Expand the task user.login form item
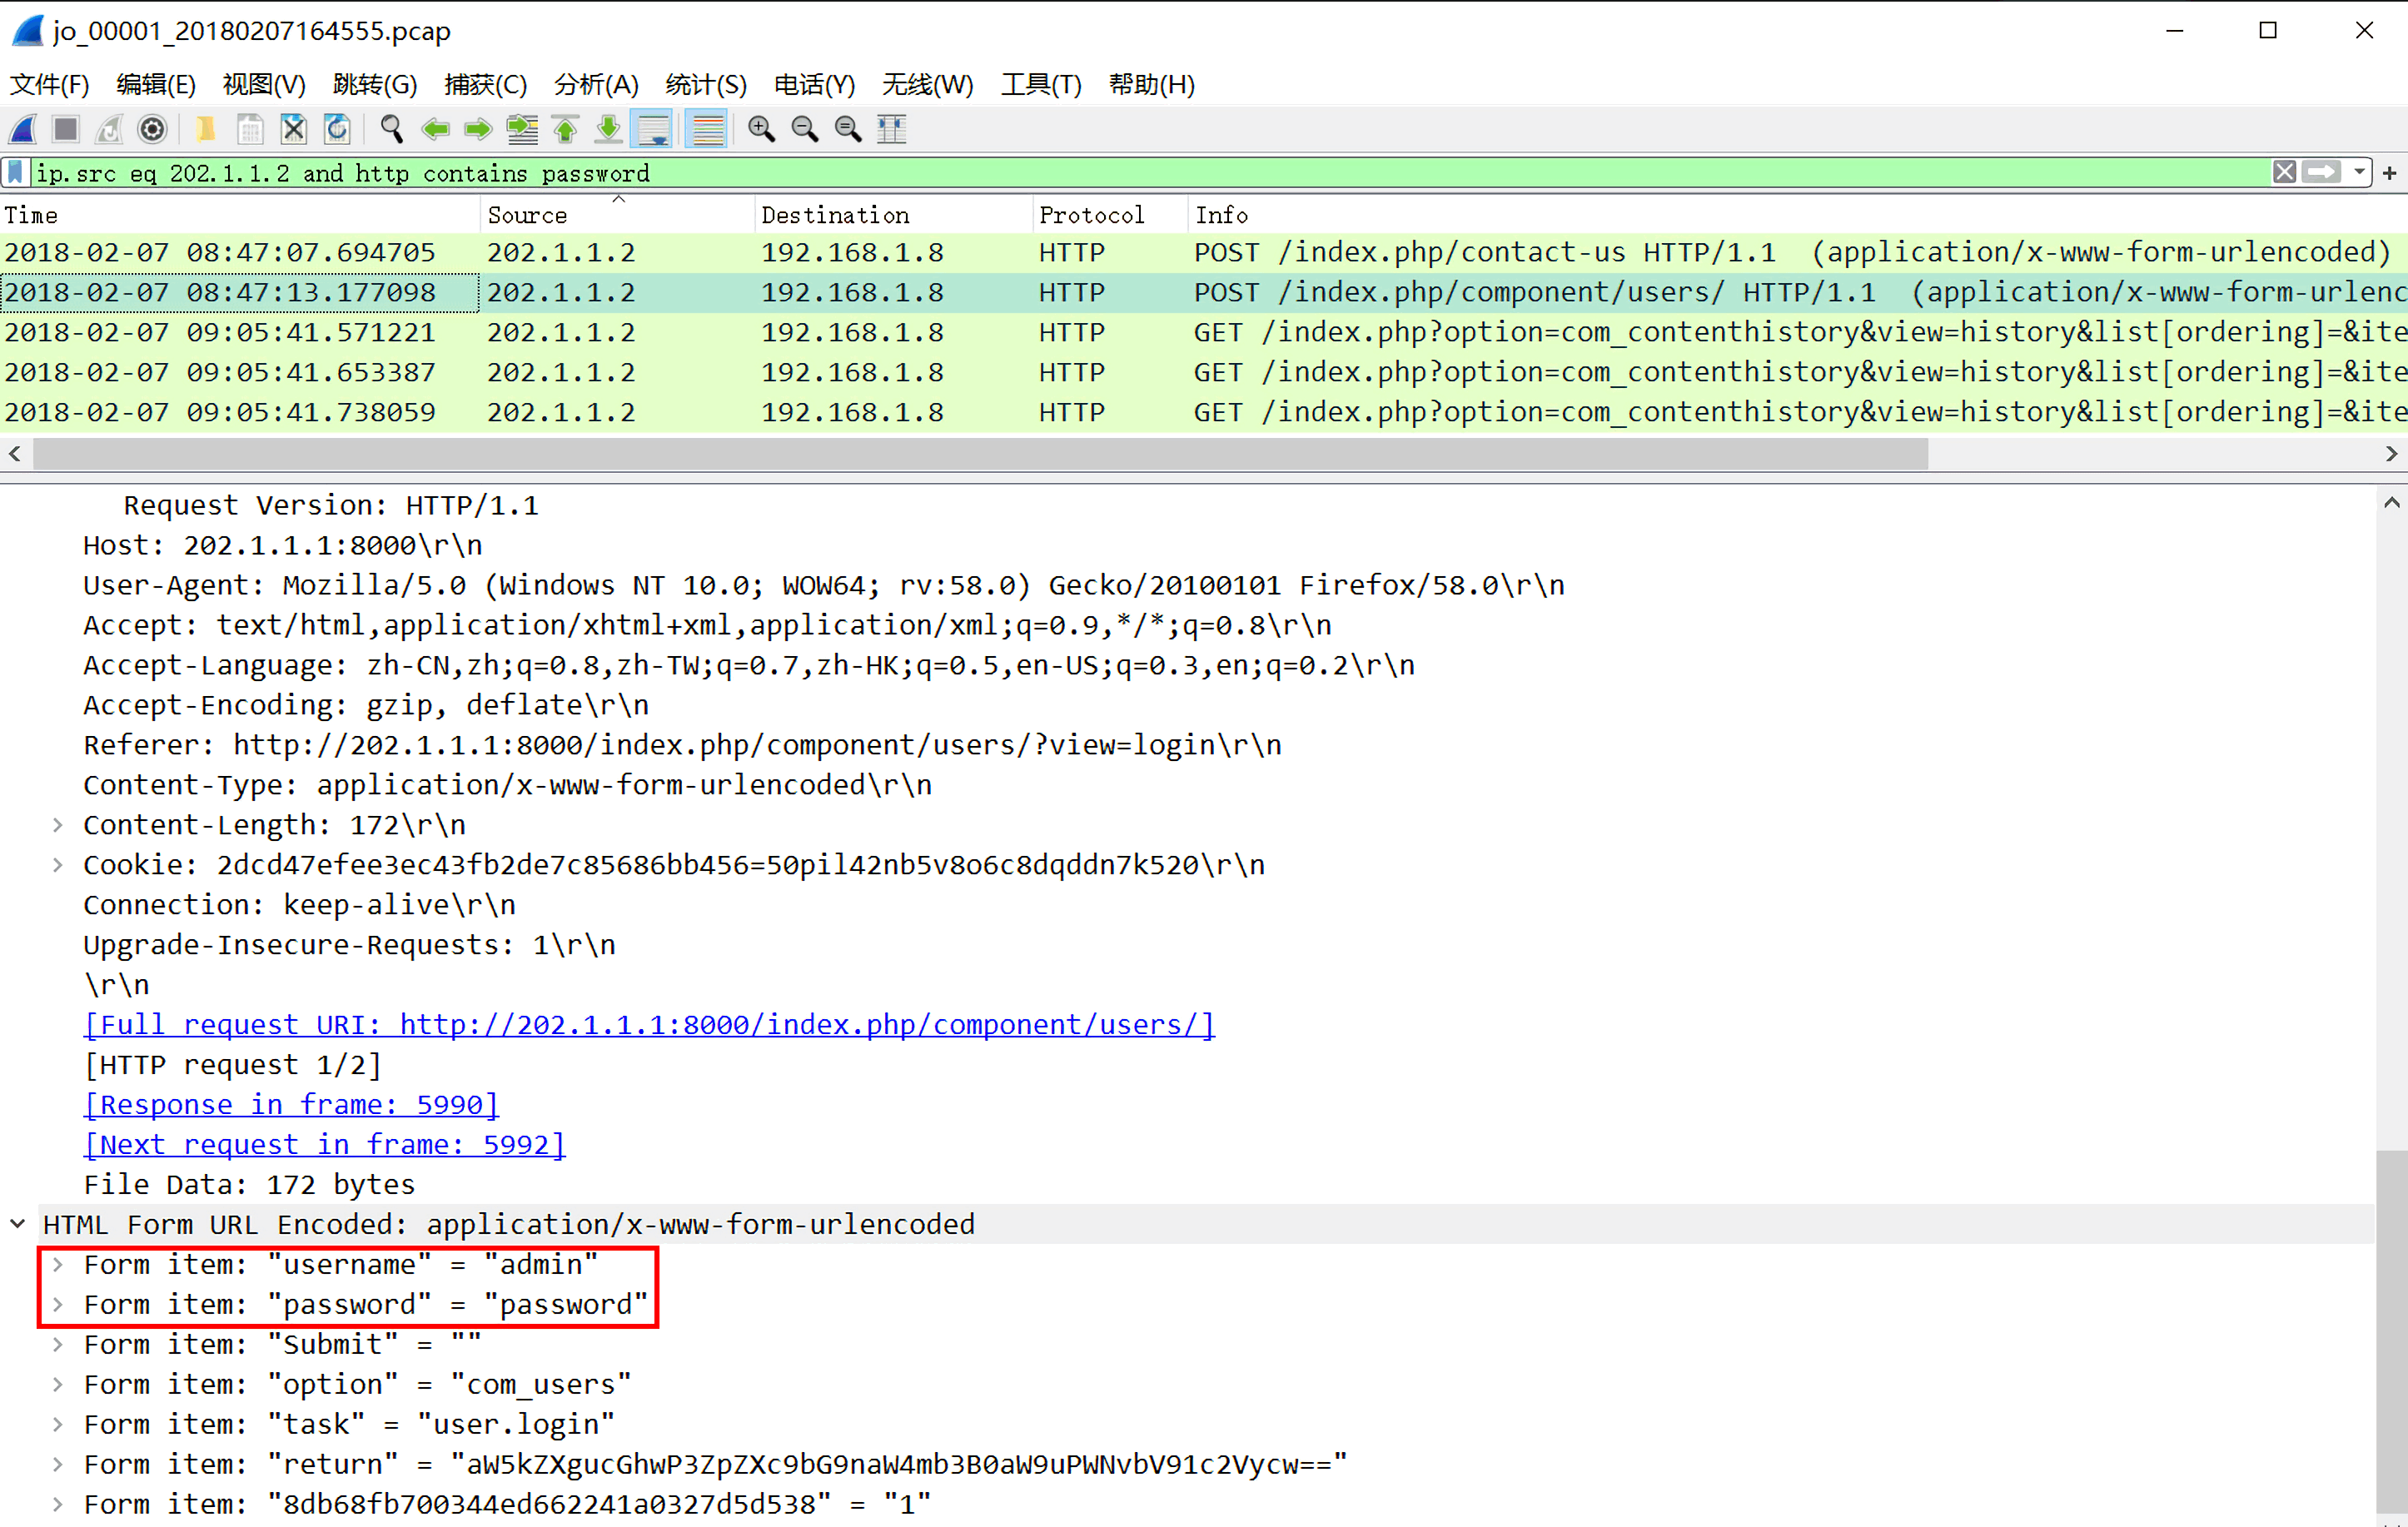The width and height of the screenshot is (2408, 1527). [x=58, y=1425]
